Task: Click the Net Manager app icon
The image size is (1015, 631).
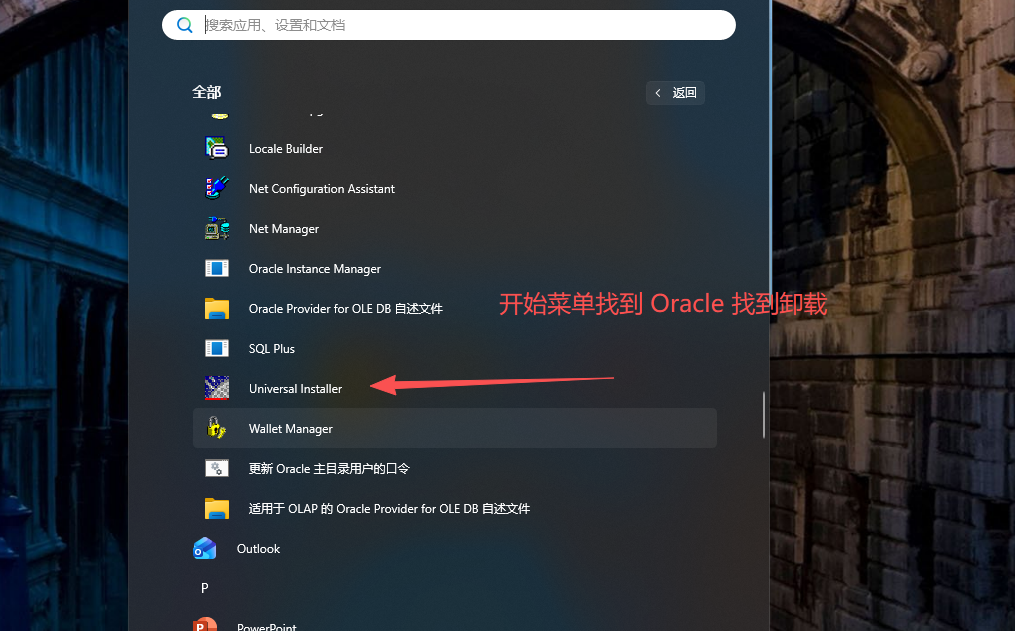Action: point(217,228)
